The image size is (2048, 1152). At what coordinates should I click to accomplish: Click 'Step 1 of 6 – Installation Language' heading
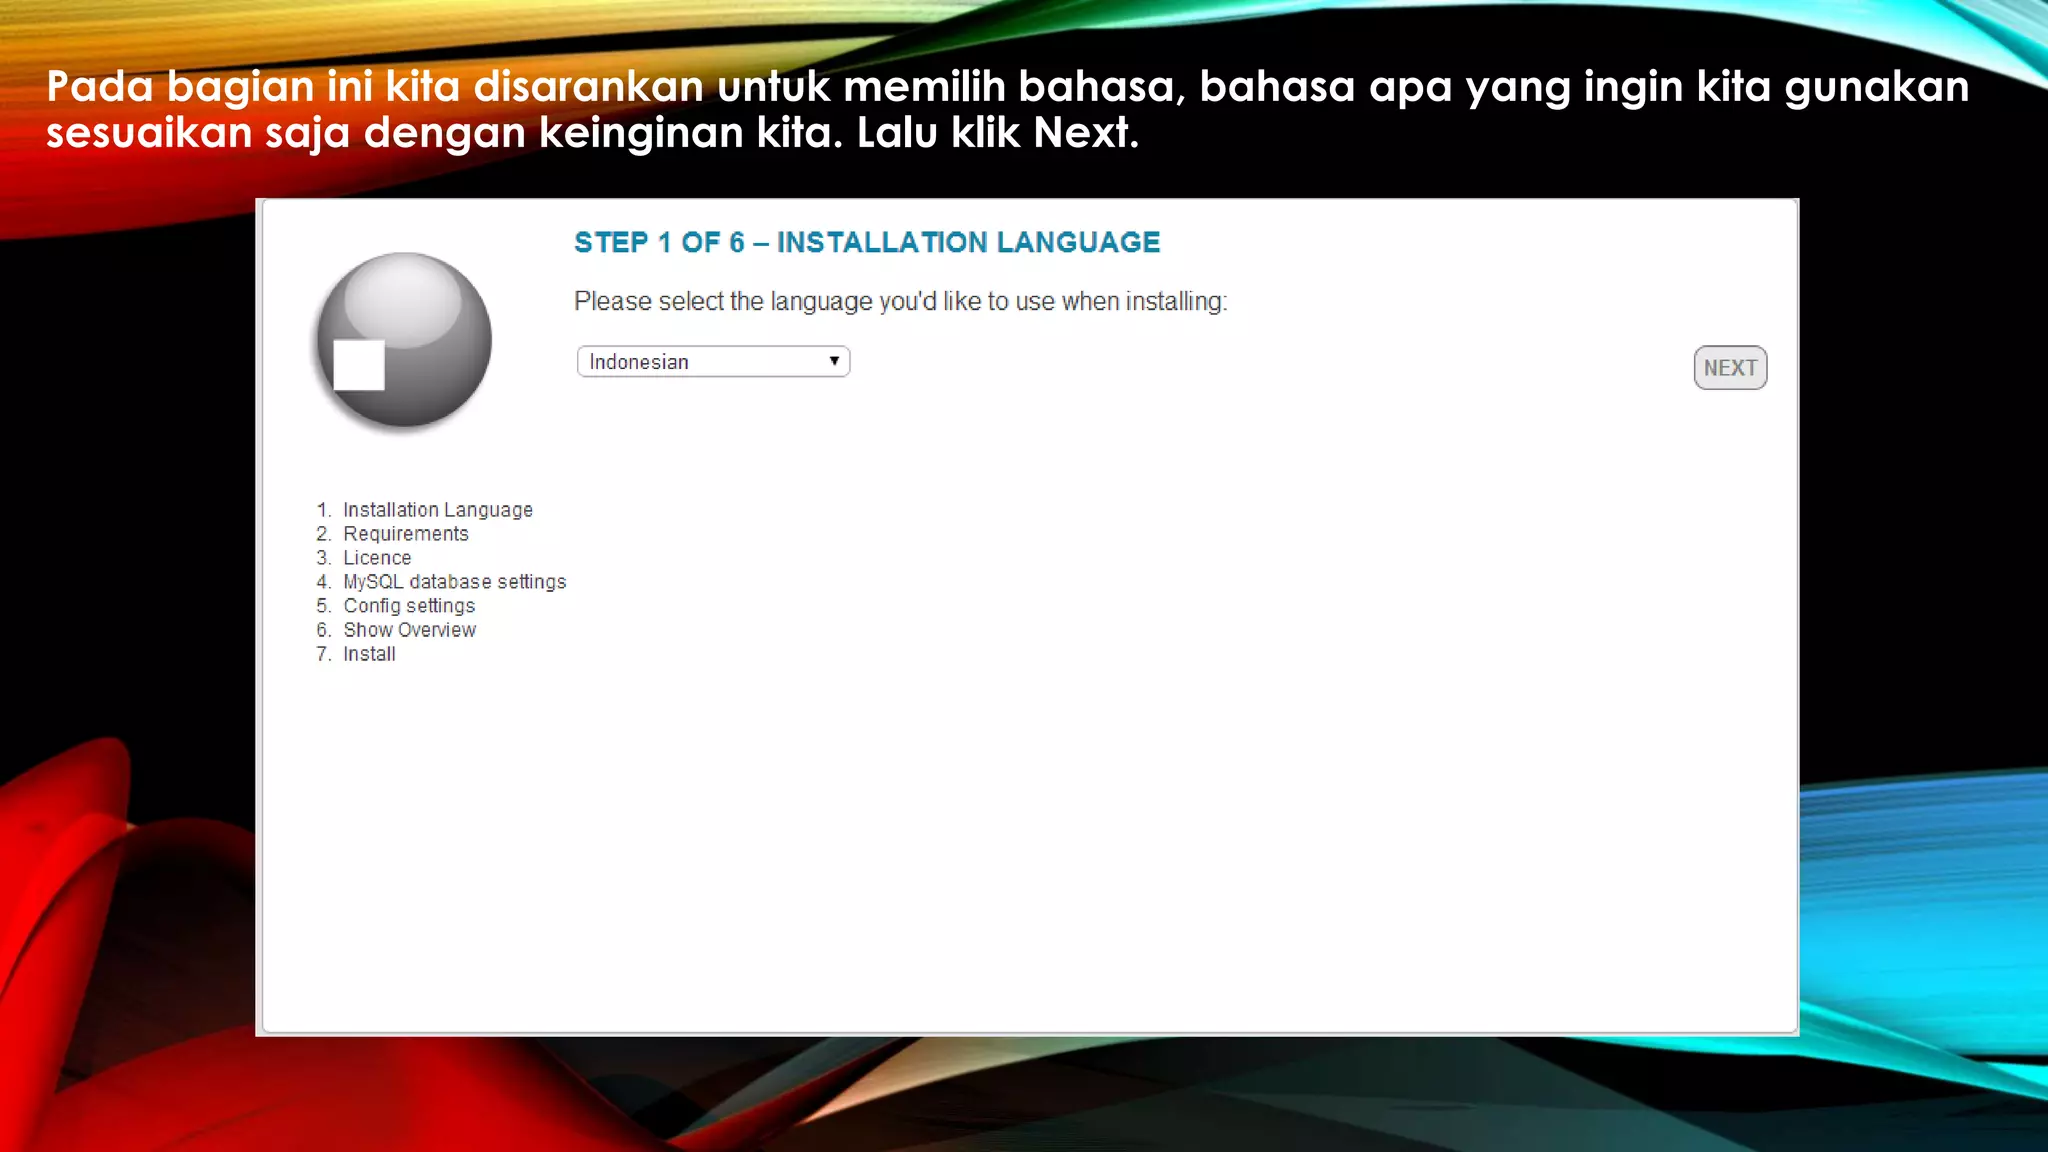click(x=867, y=242)
